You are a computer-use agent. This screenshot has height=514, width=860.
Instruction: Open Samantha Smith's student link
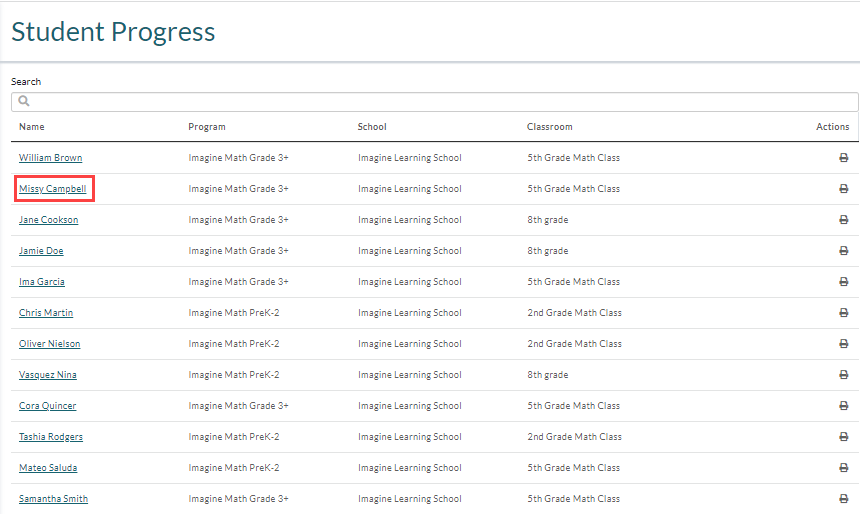(53, 499)
